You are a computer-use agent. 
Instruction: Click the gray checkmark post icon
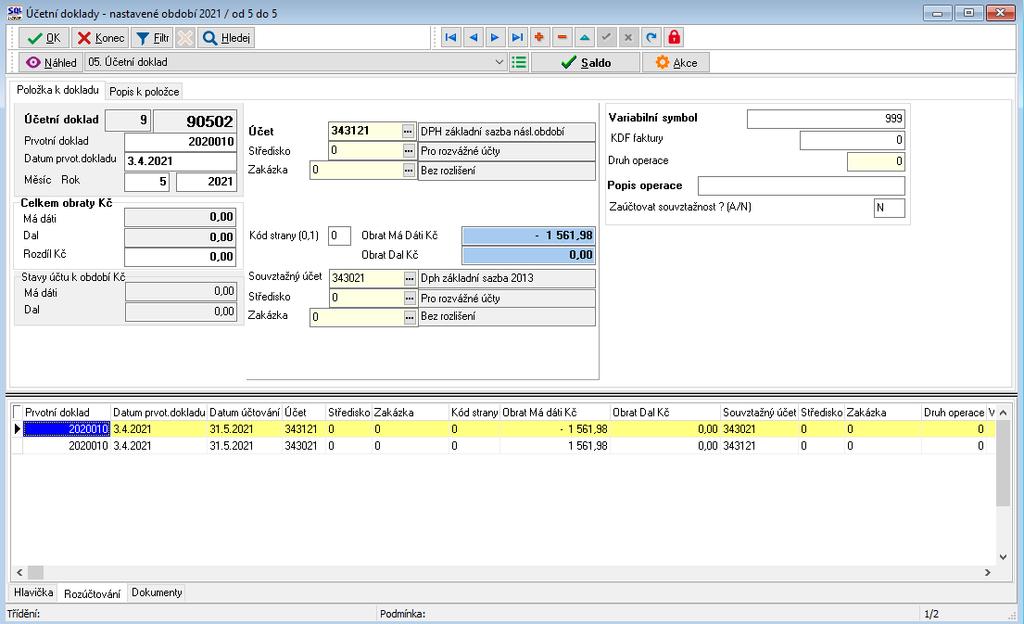(x=606, y=37)
